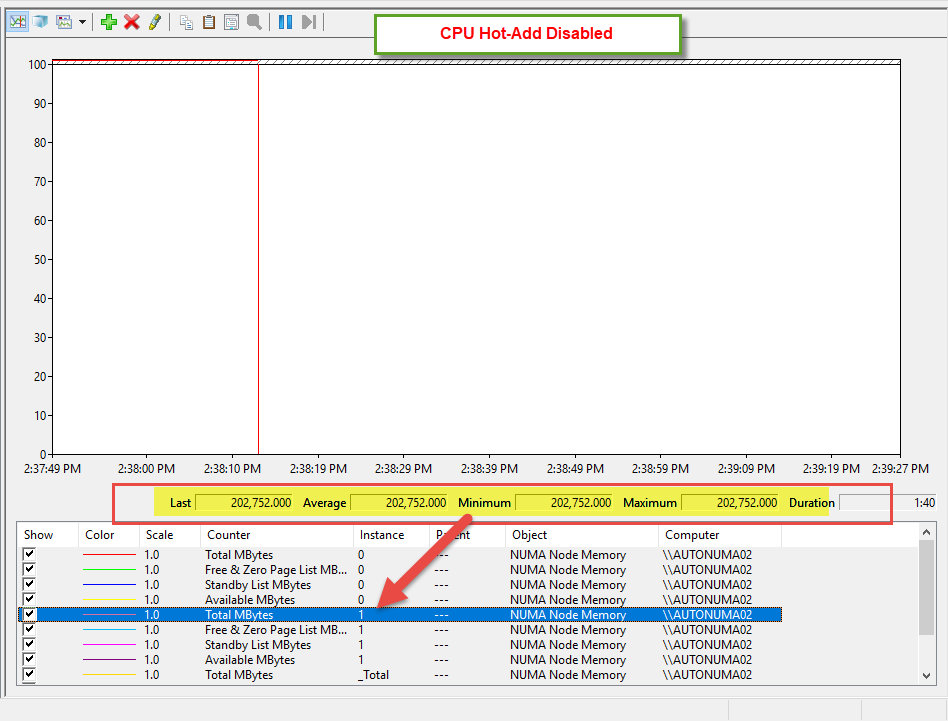Click the Update Data step-forward button

(309, 21)
